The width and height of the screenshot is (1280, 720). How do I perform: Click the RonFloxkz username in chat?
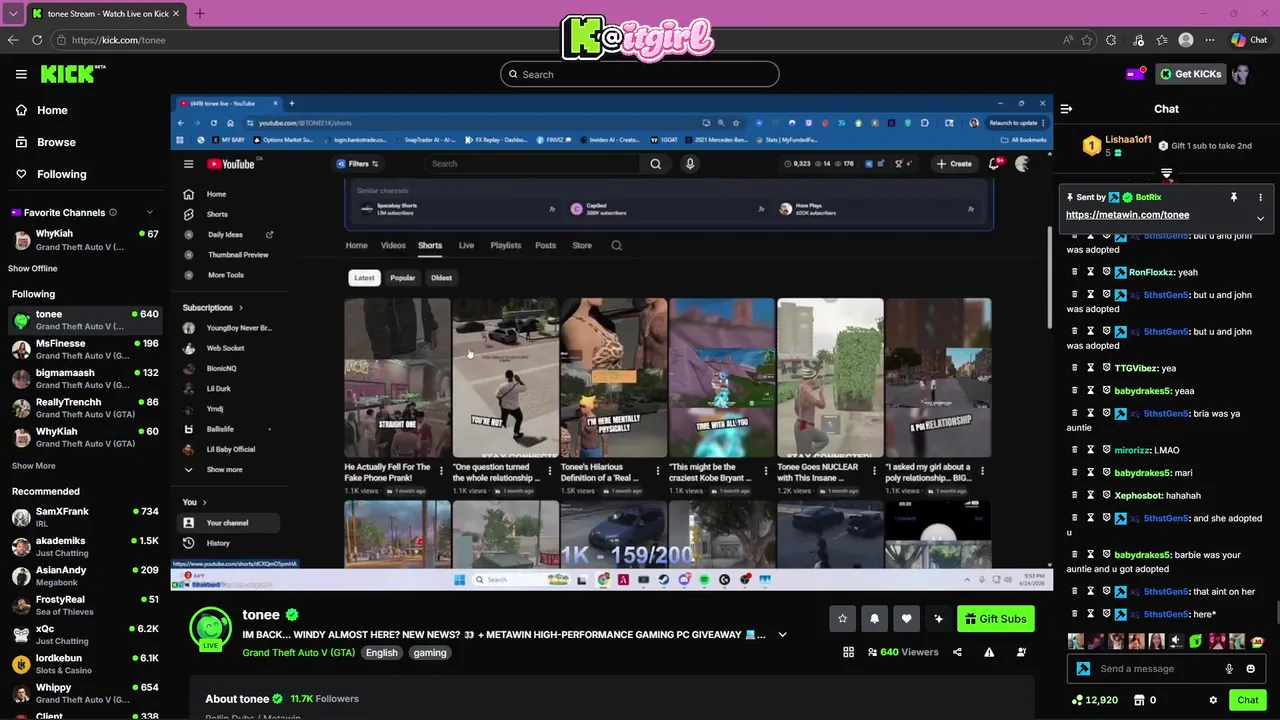pos(1151,272)
